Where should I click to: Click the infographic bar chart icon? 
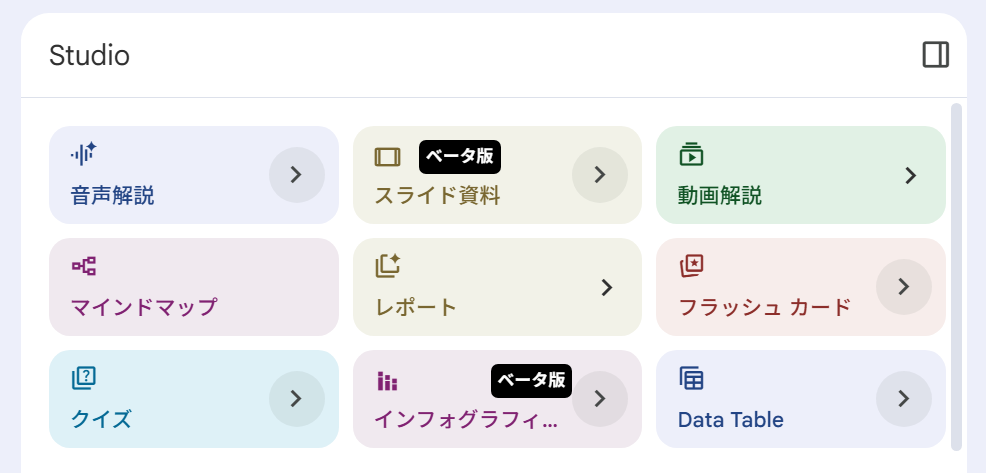tap(387, 381)
